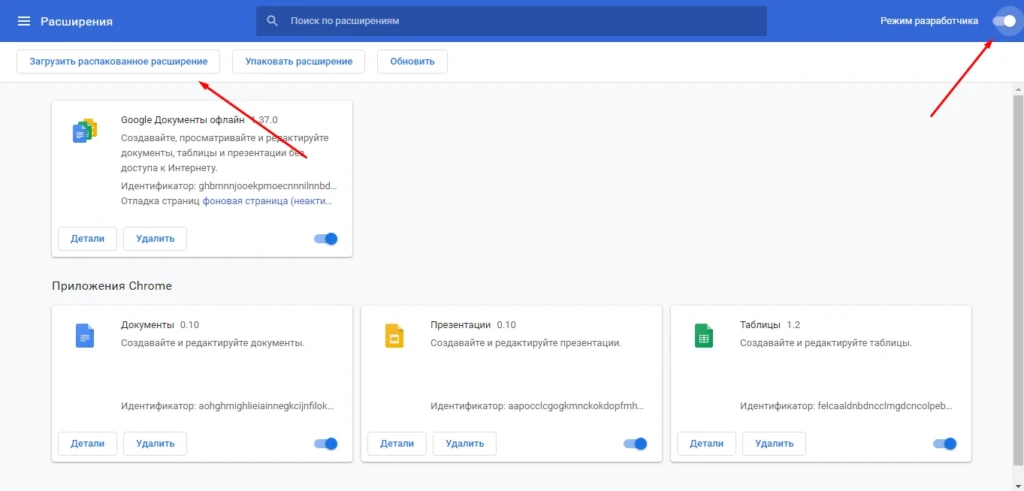Open Детали for Таблицы app
This screenshot has width=1024, height=491.
point(707,444)
